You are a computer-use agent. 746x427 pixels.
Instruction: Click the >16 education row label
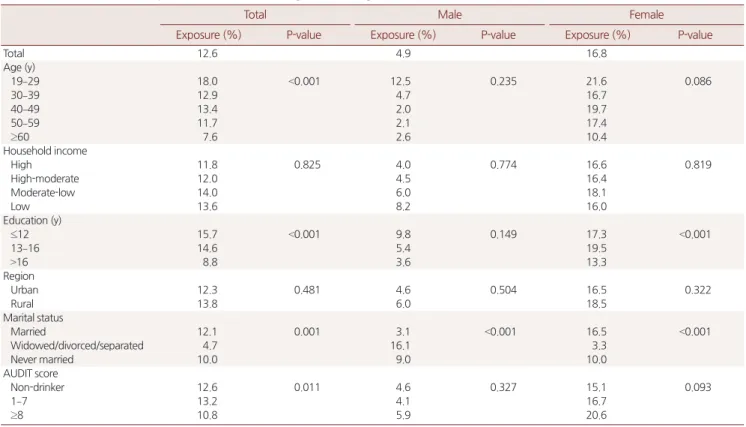pyautogui.click(x=20, y=262)
